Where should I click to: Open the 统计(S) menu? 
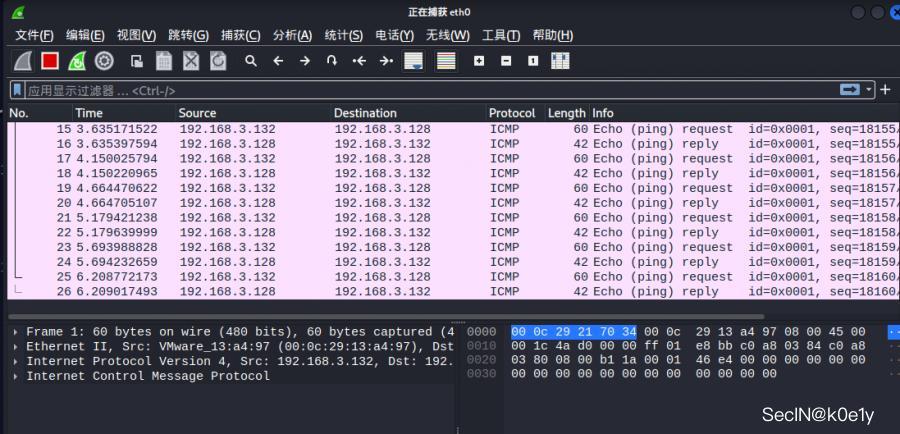(x=343, y=35)
